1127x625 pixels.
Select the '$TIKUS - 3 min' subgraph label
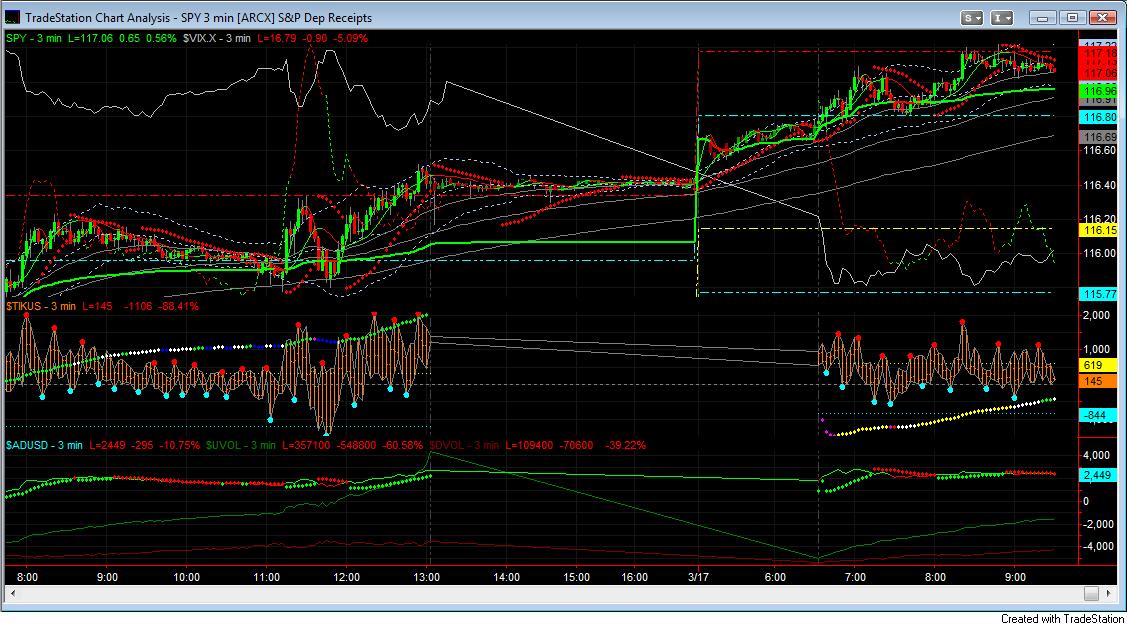(x=41, y=306)
